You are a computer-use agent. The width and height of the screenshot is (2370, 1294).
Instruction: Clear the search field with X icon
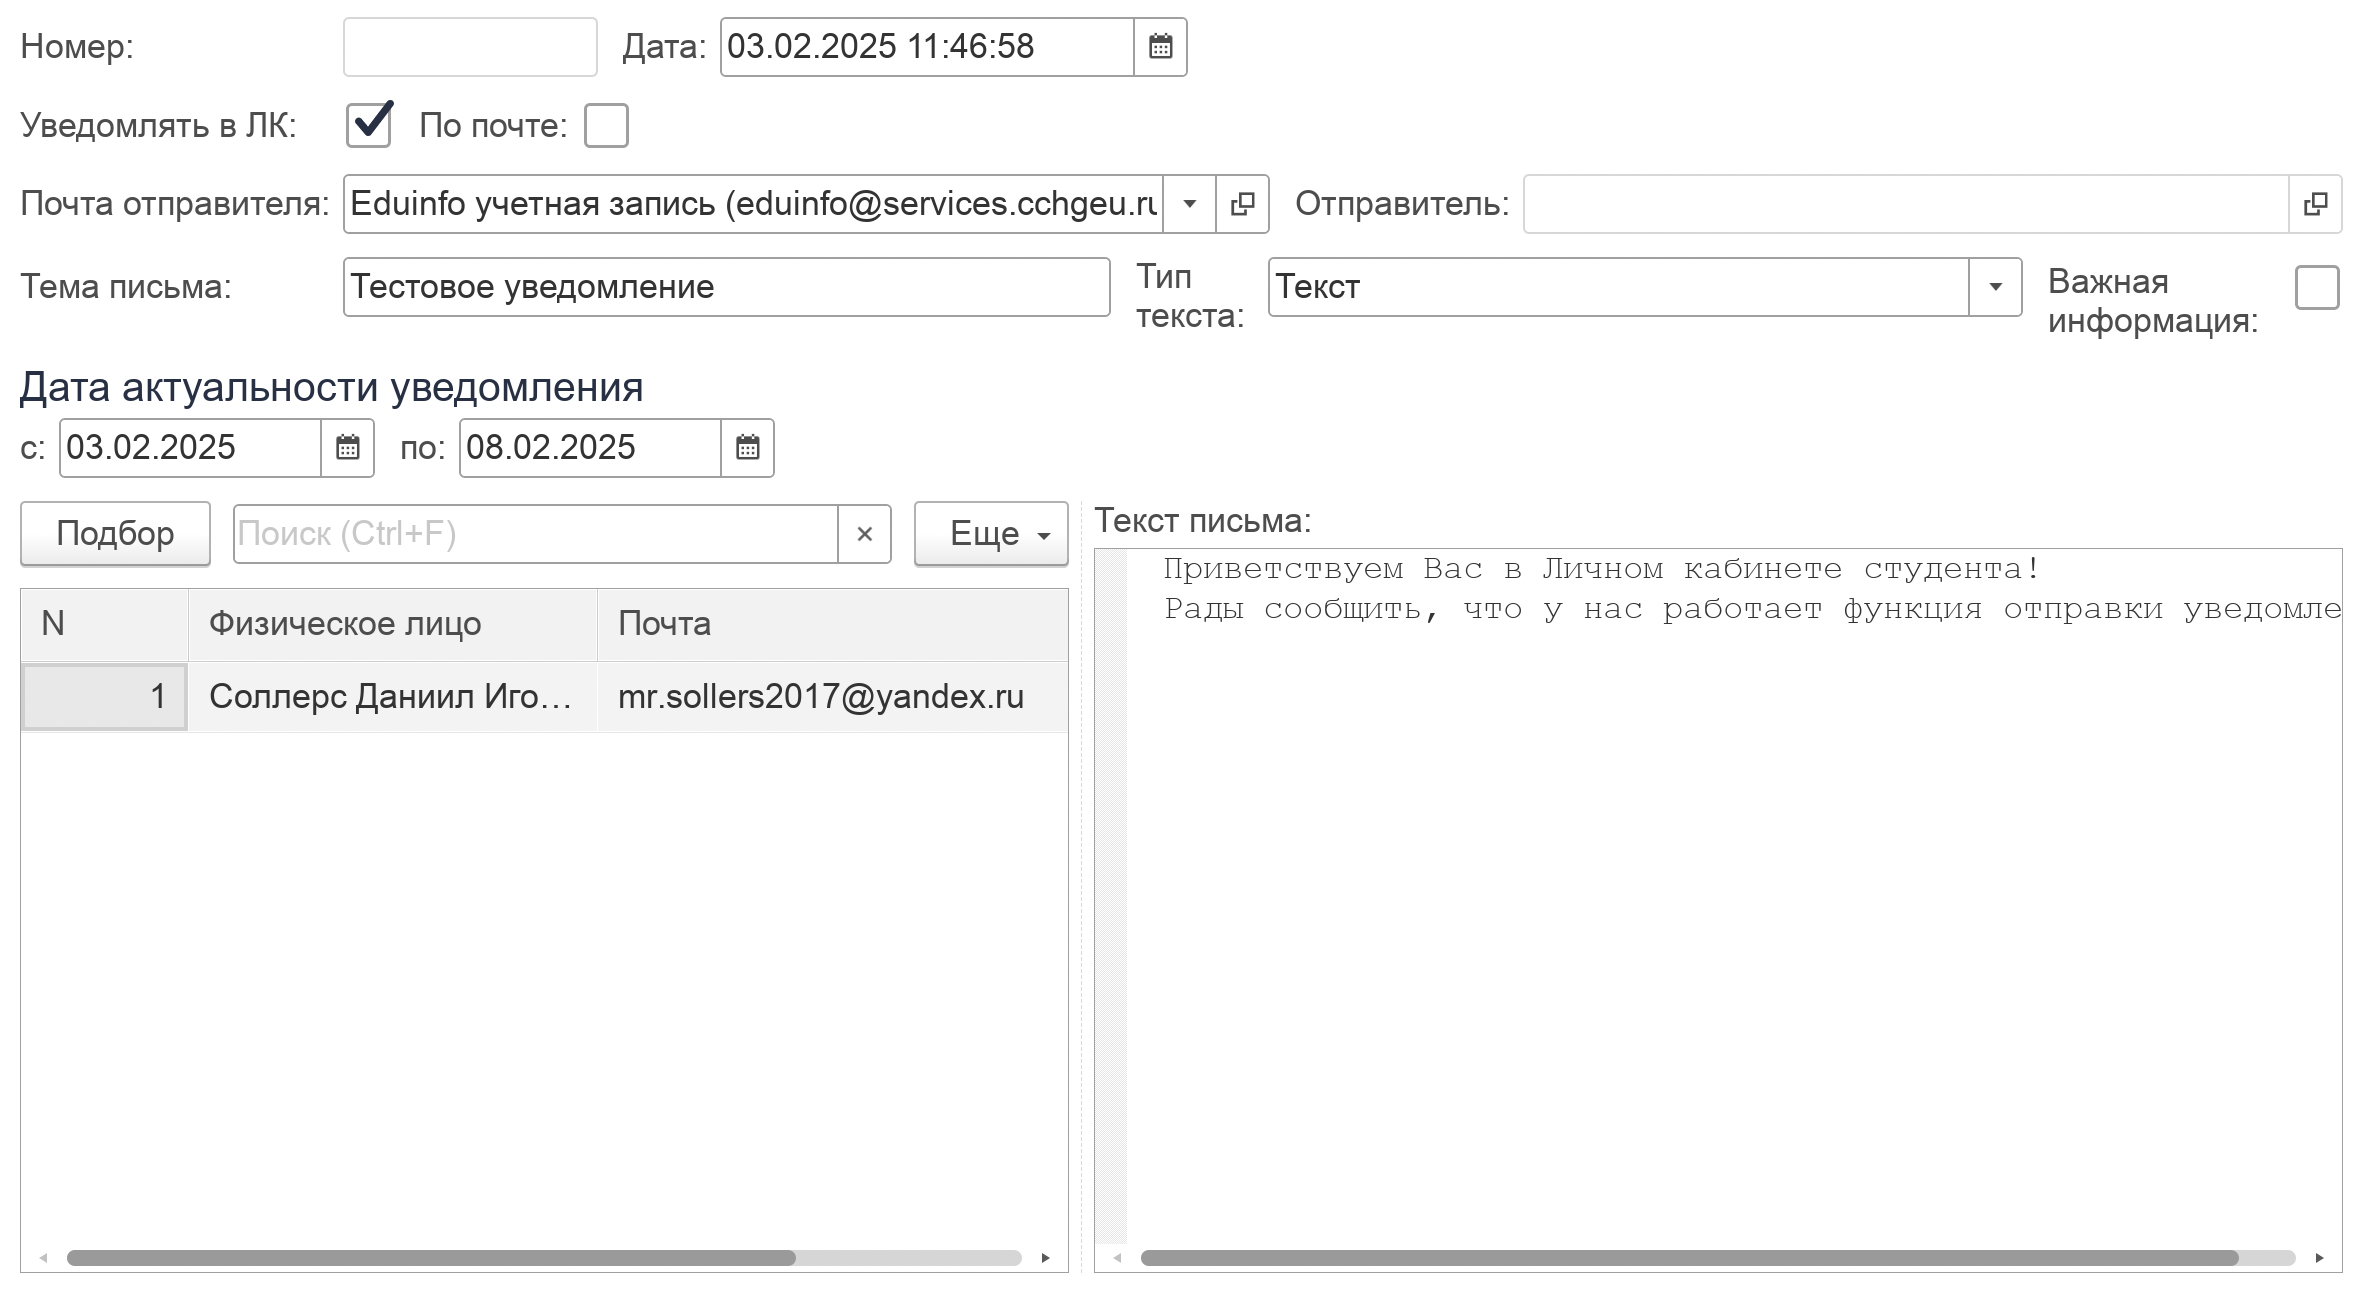pos(865,534)
